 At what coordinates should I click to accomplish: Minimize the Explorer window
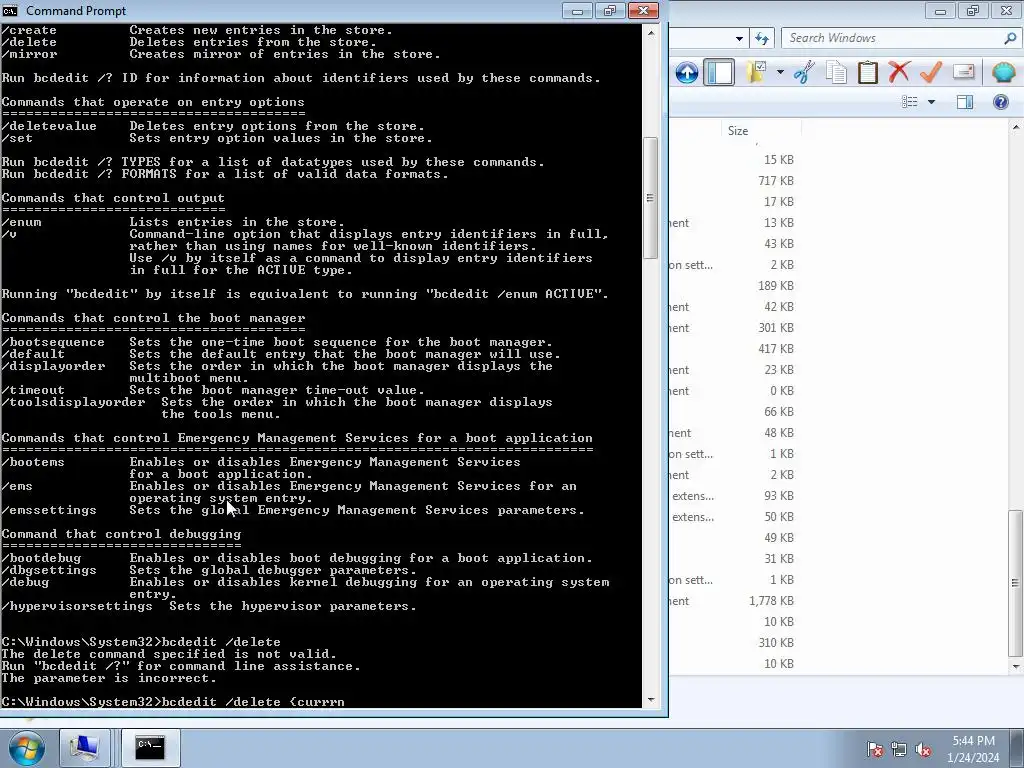click(x=940, y=10)
